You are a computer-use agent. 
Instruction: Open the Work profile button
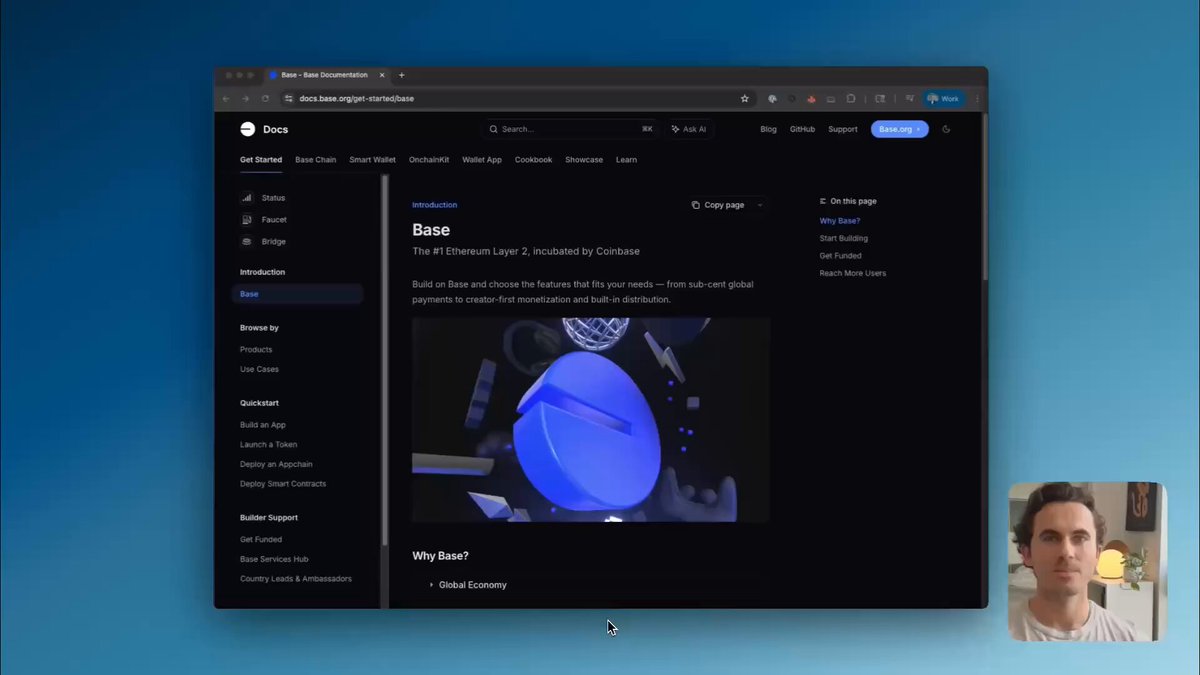(x=943, y=99)
